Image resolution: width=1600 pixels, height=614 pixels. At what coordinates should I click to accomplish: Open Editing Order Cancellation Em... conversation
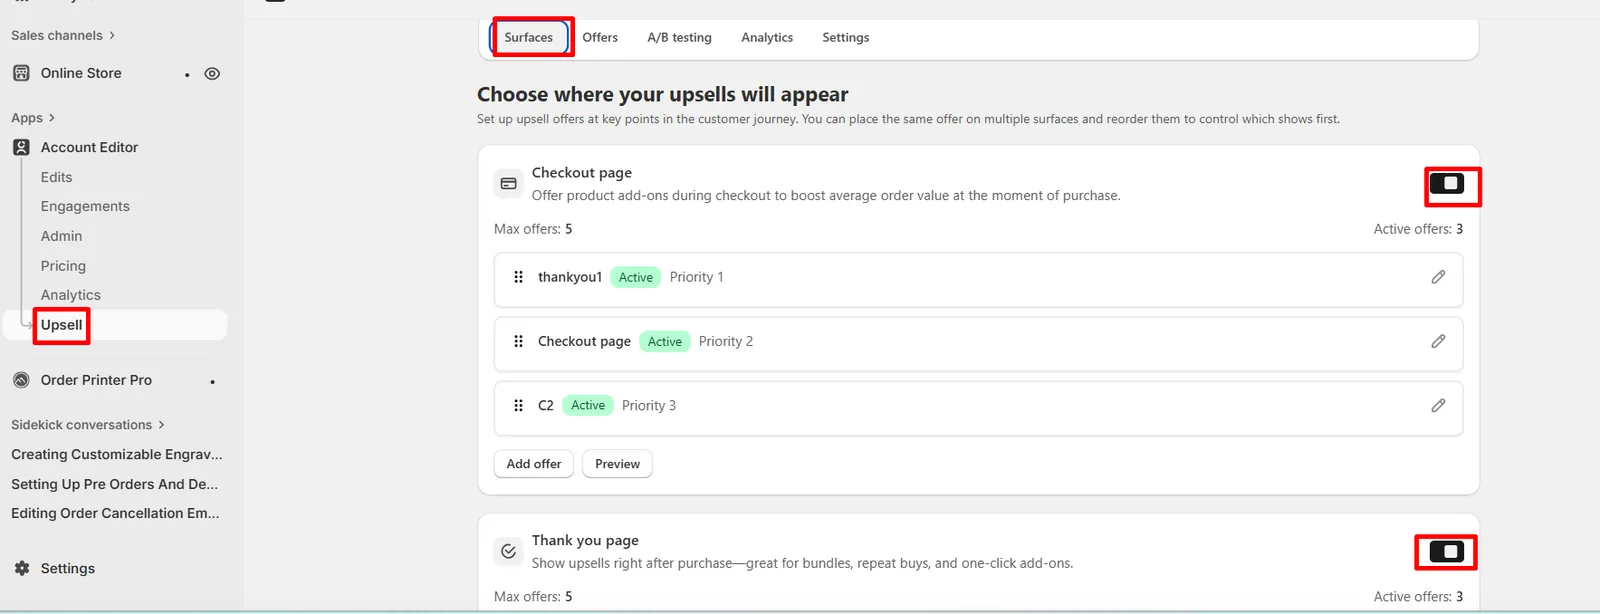pos(115,513)
